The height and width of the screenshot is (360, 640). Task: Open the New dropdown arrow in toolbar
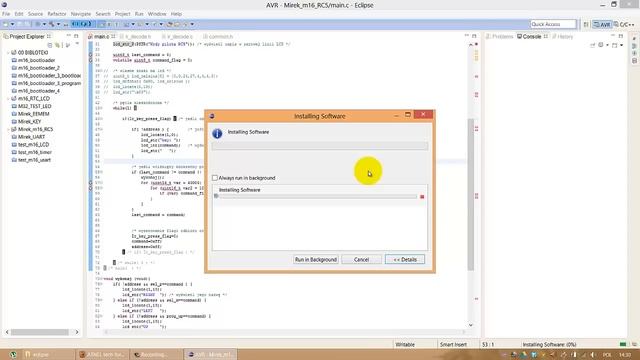pyautogui.click(x=12, y=24)
